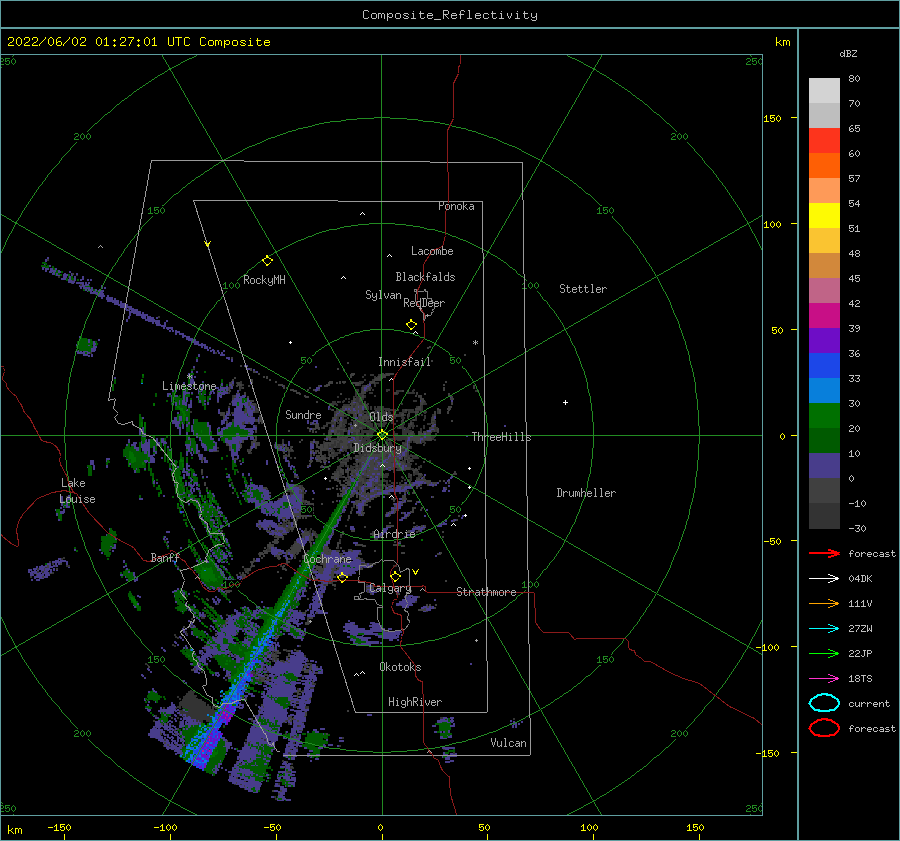Click the Stettler city label
Screen dimensions: 900x841
583,289
